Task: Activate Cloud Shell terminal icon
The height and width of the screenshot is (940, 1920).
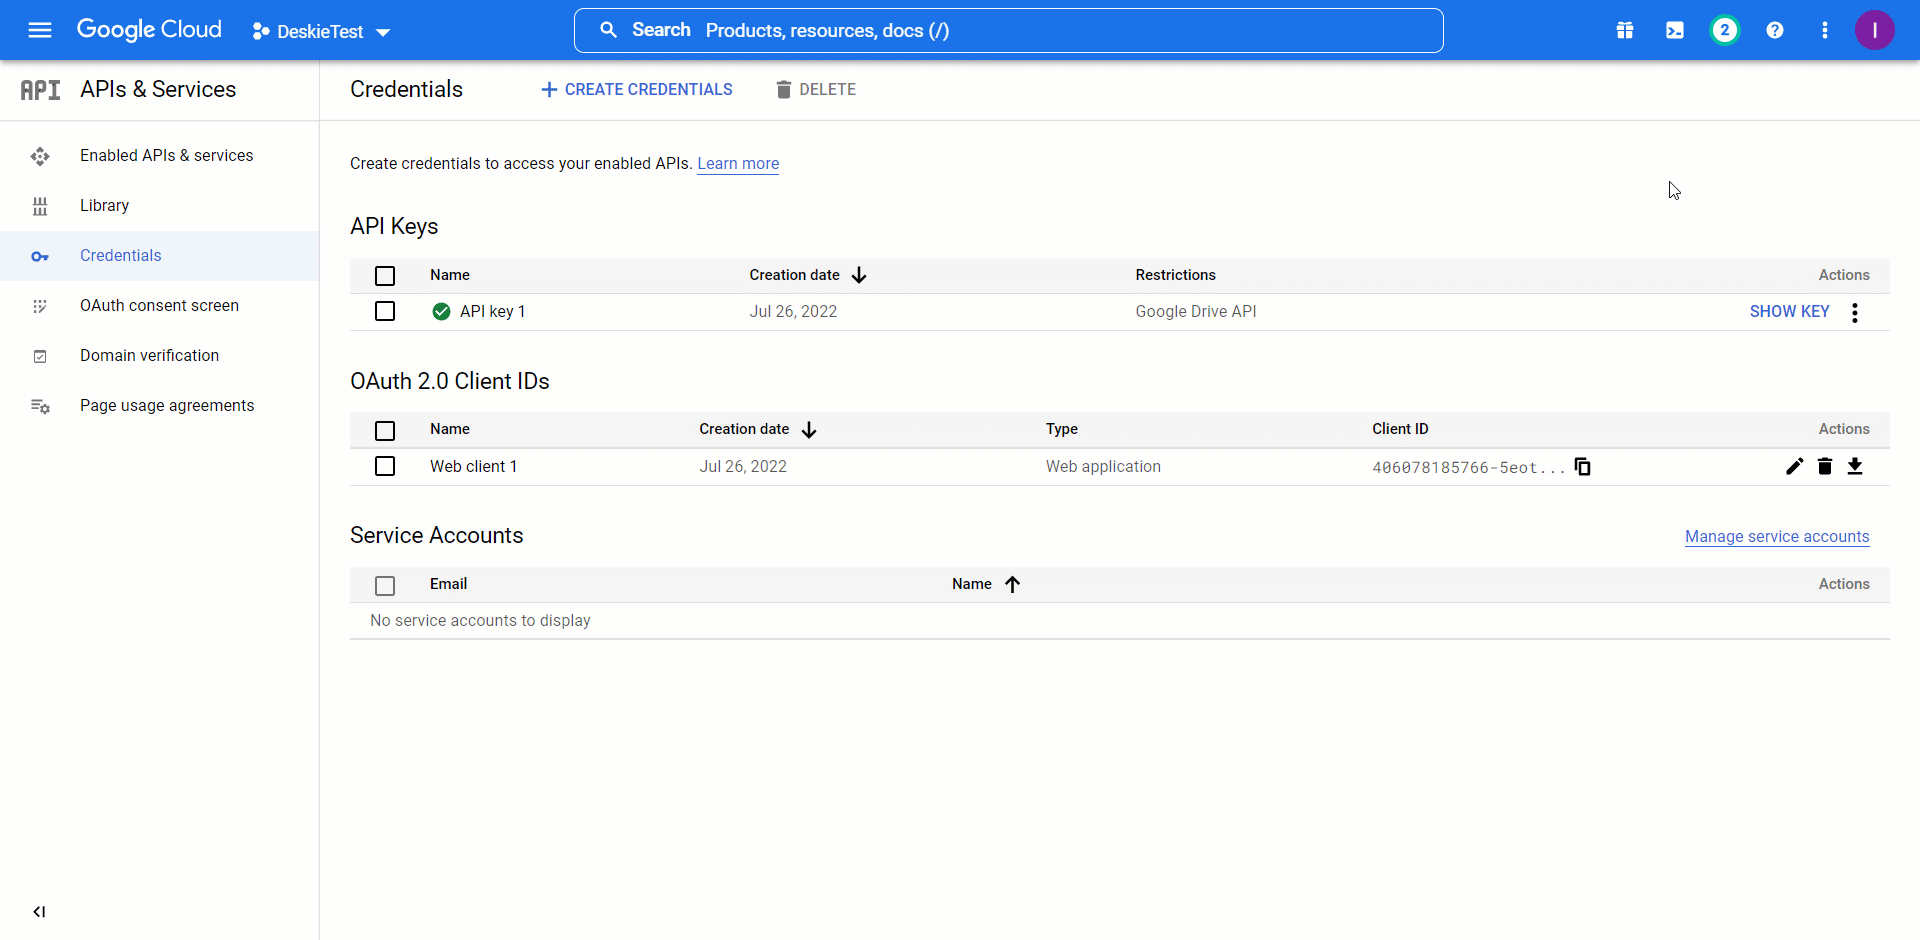Action: pos(1675,30)
